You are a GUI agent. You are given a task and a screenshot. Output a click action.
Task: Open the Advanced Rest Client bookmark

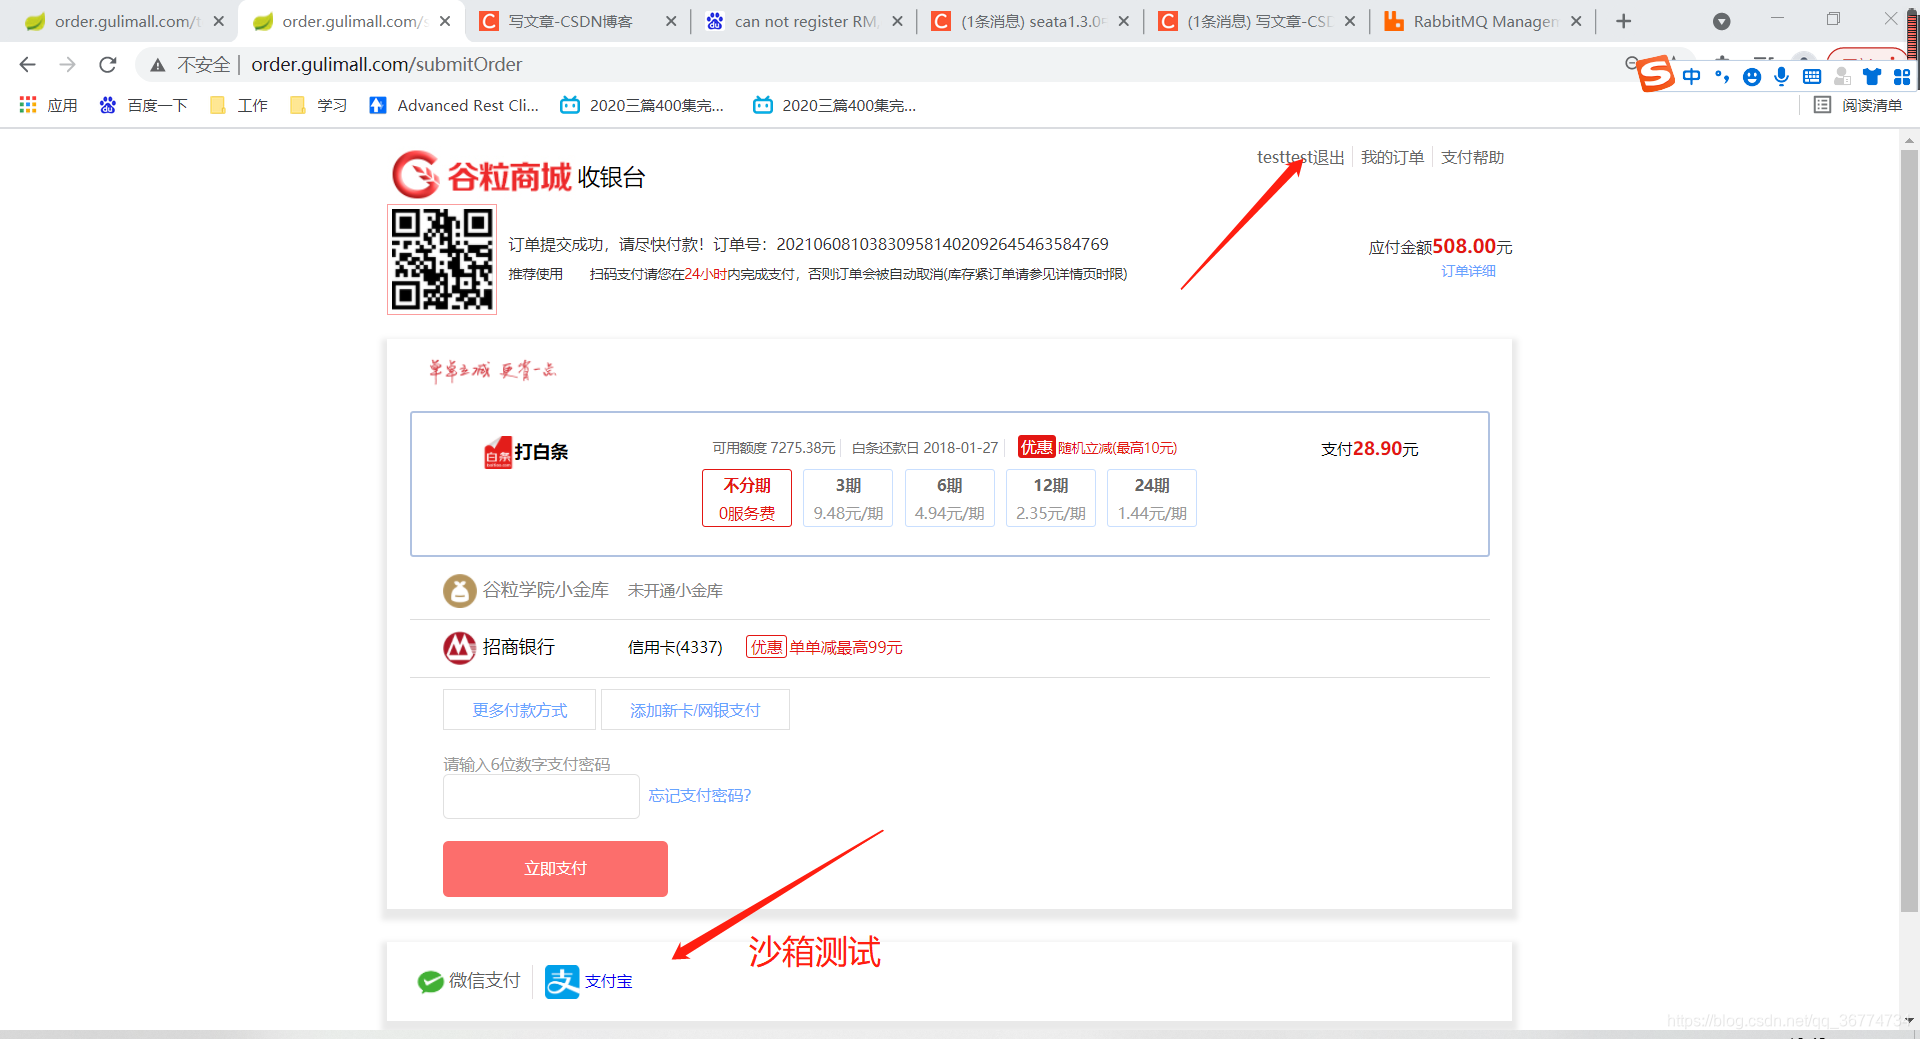coord(454,105)
